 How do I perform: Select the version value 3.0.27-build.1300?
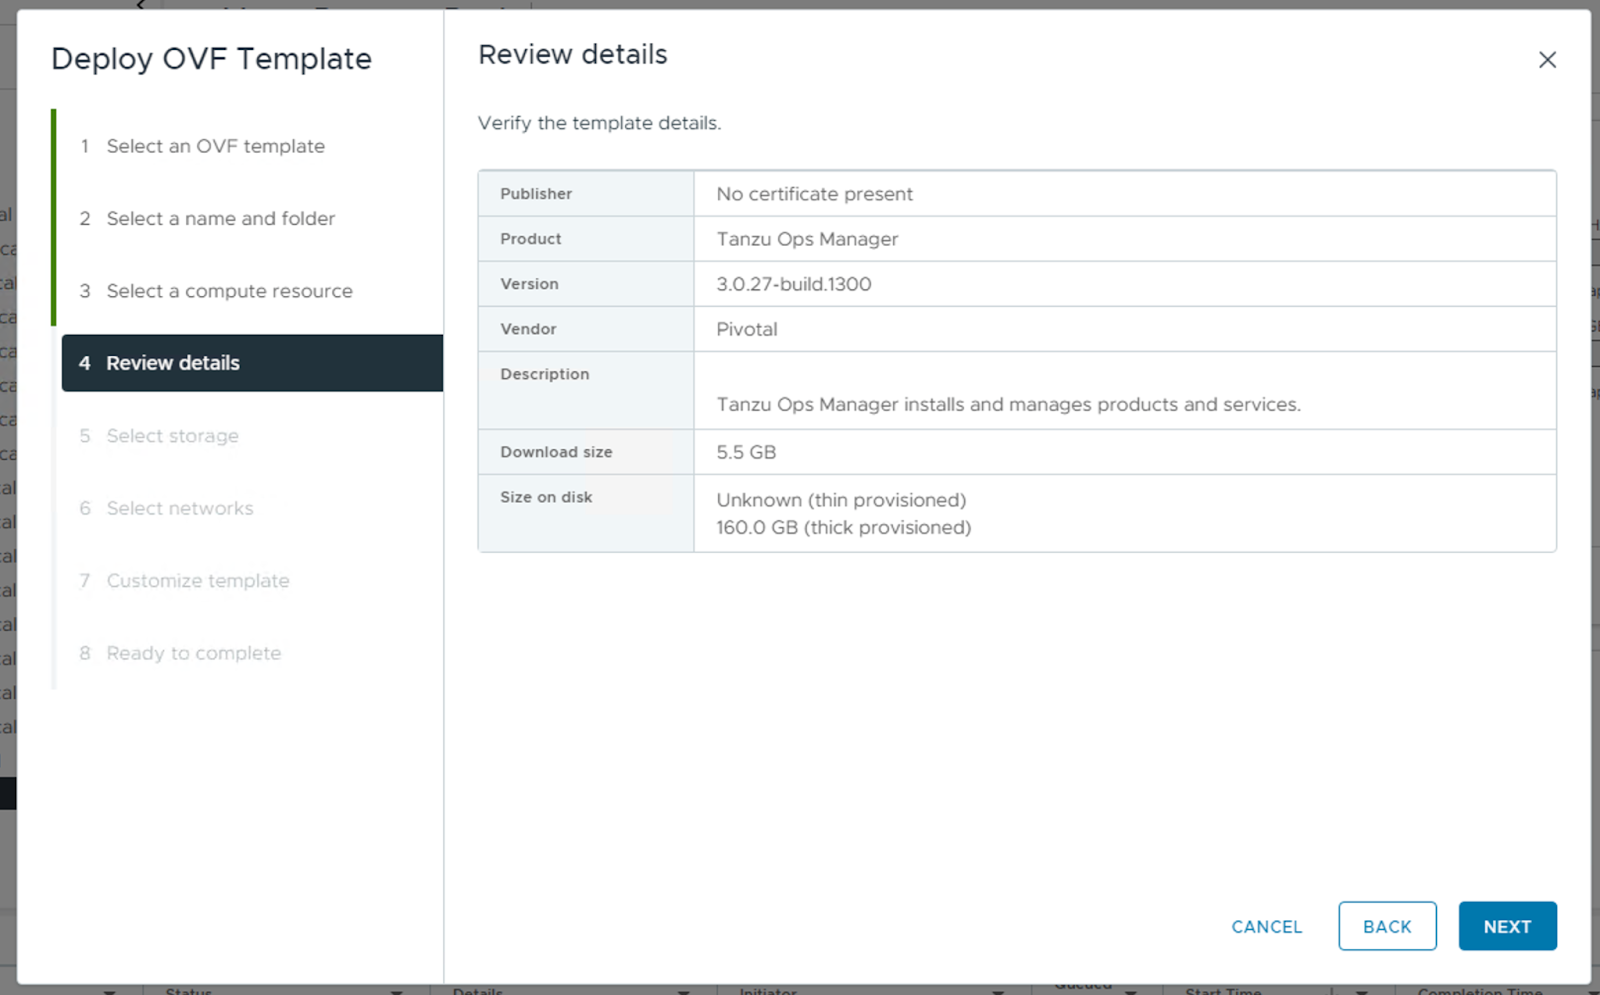click(793, 284)
